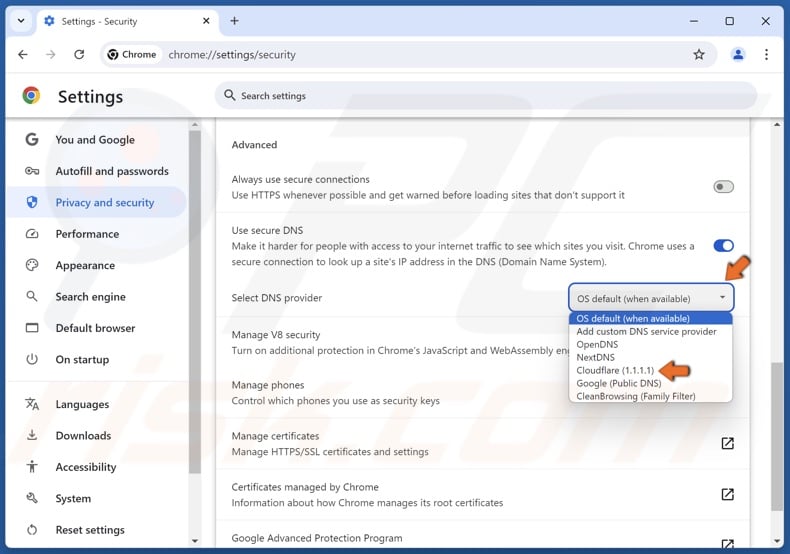Open Search engine settings
Viewport: 790px width, 554px height.
click(x=96, y=297)
